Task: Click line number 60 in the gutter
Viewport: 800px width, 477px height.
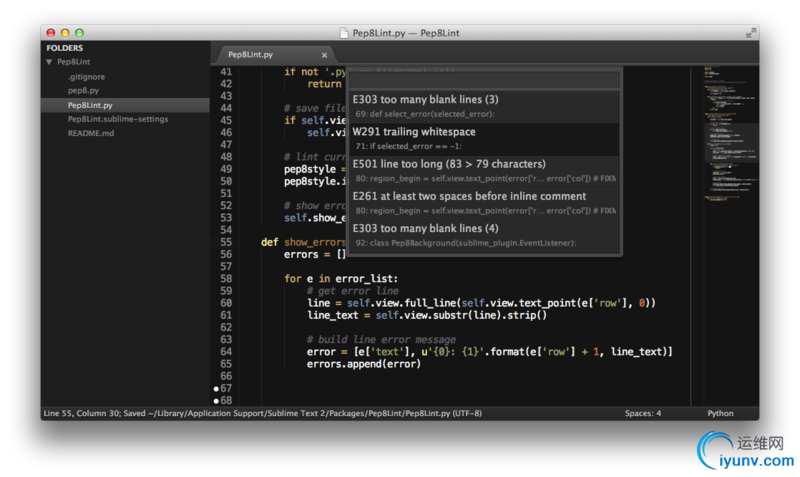Action: coord(226,303)
